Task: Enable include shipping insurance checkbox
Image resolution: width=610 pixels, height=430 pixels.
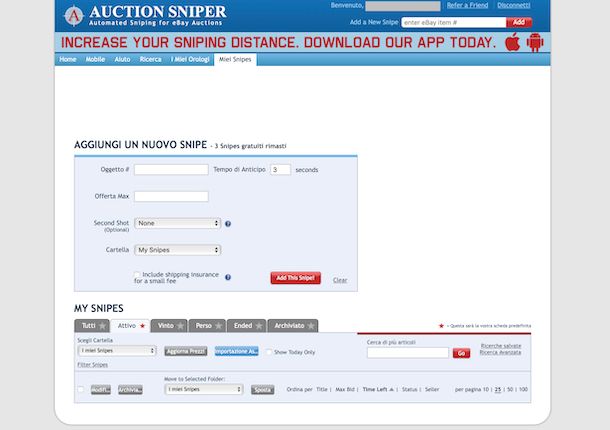Action: tap(137, 274)
